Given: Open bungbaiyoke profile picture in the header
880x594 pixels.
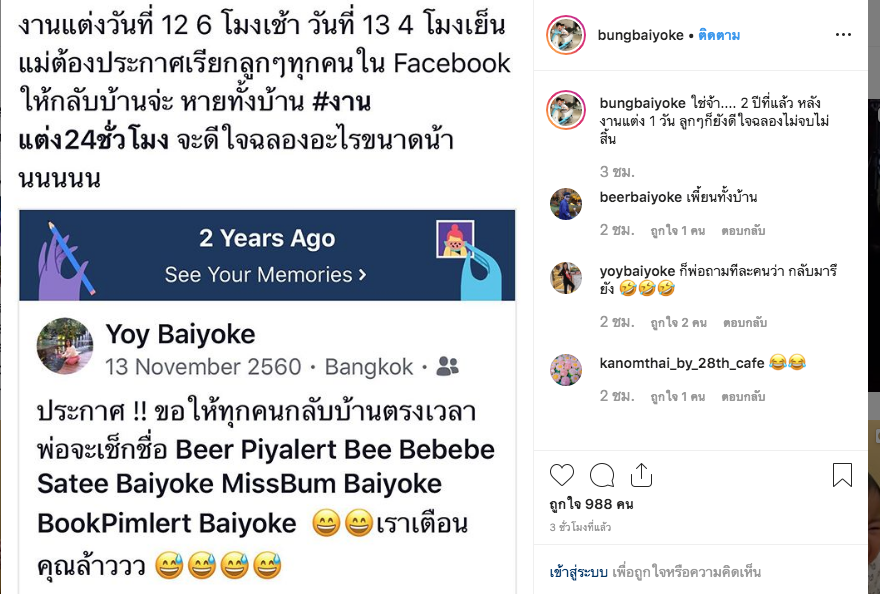Looking at the screenshot, I should (566, 35).
